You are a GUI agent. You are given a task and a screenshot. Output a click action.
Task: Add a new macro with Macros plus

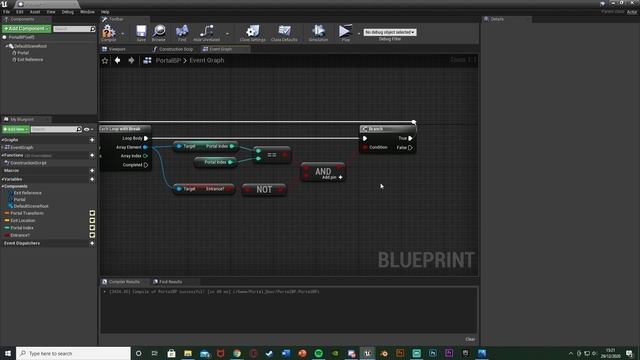[92, 171]
